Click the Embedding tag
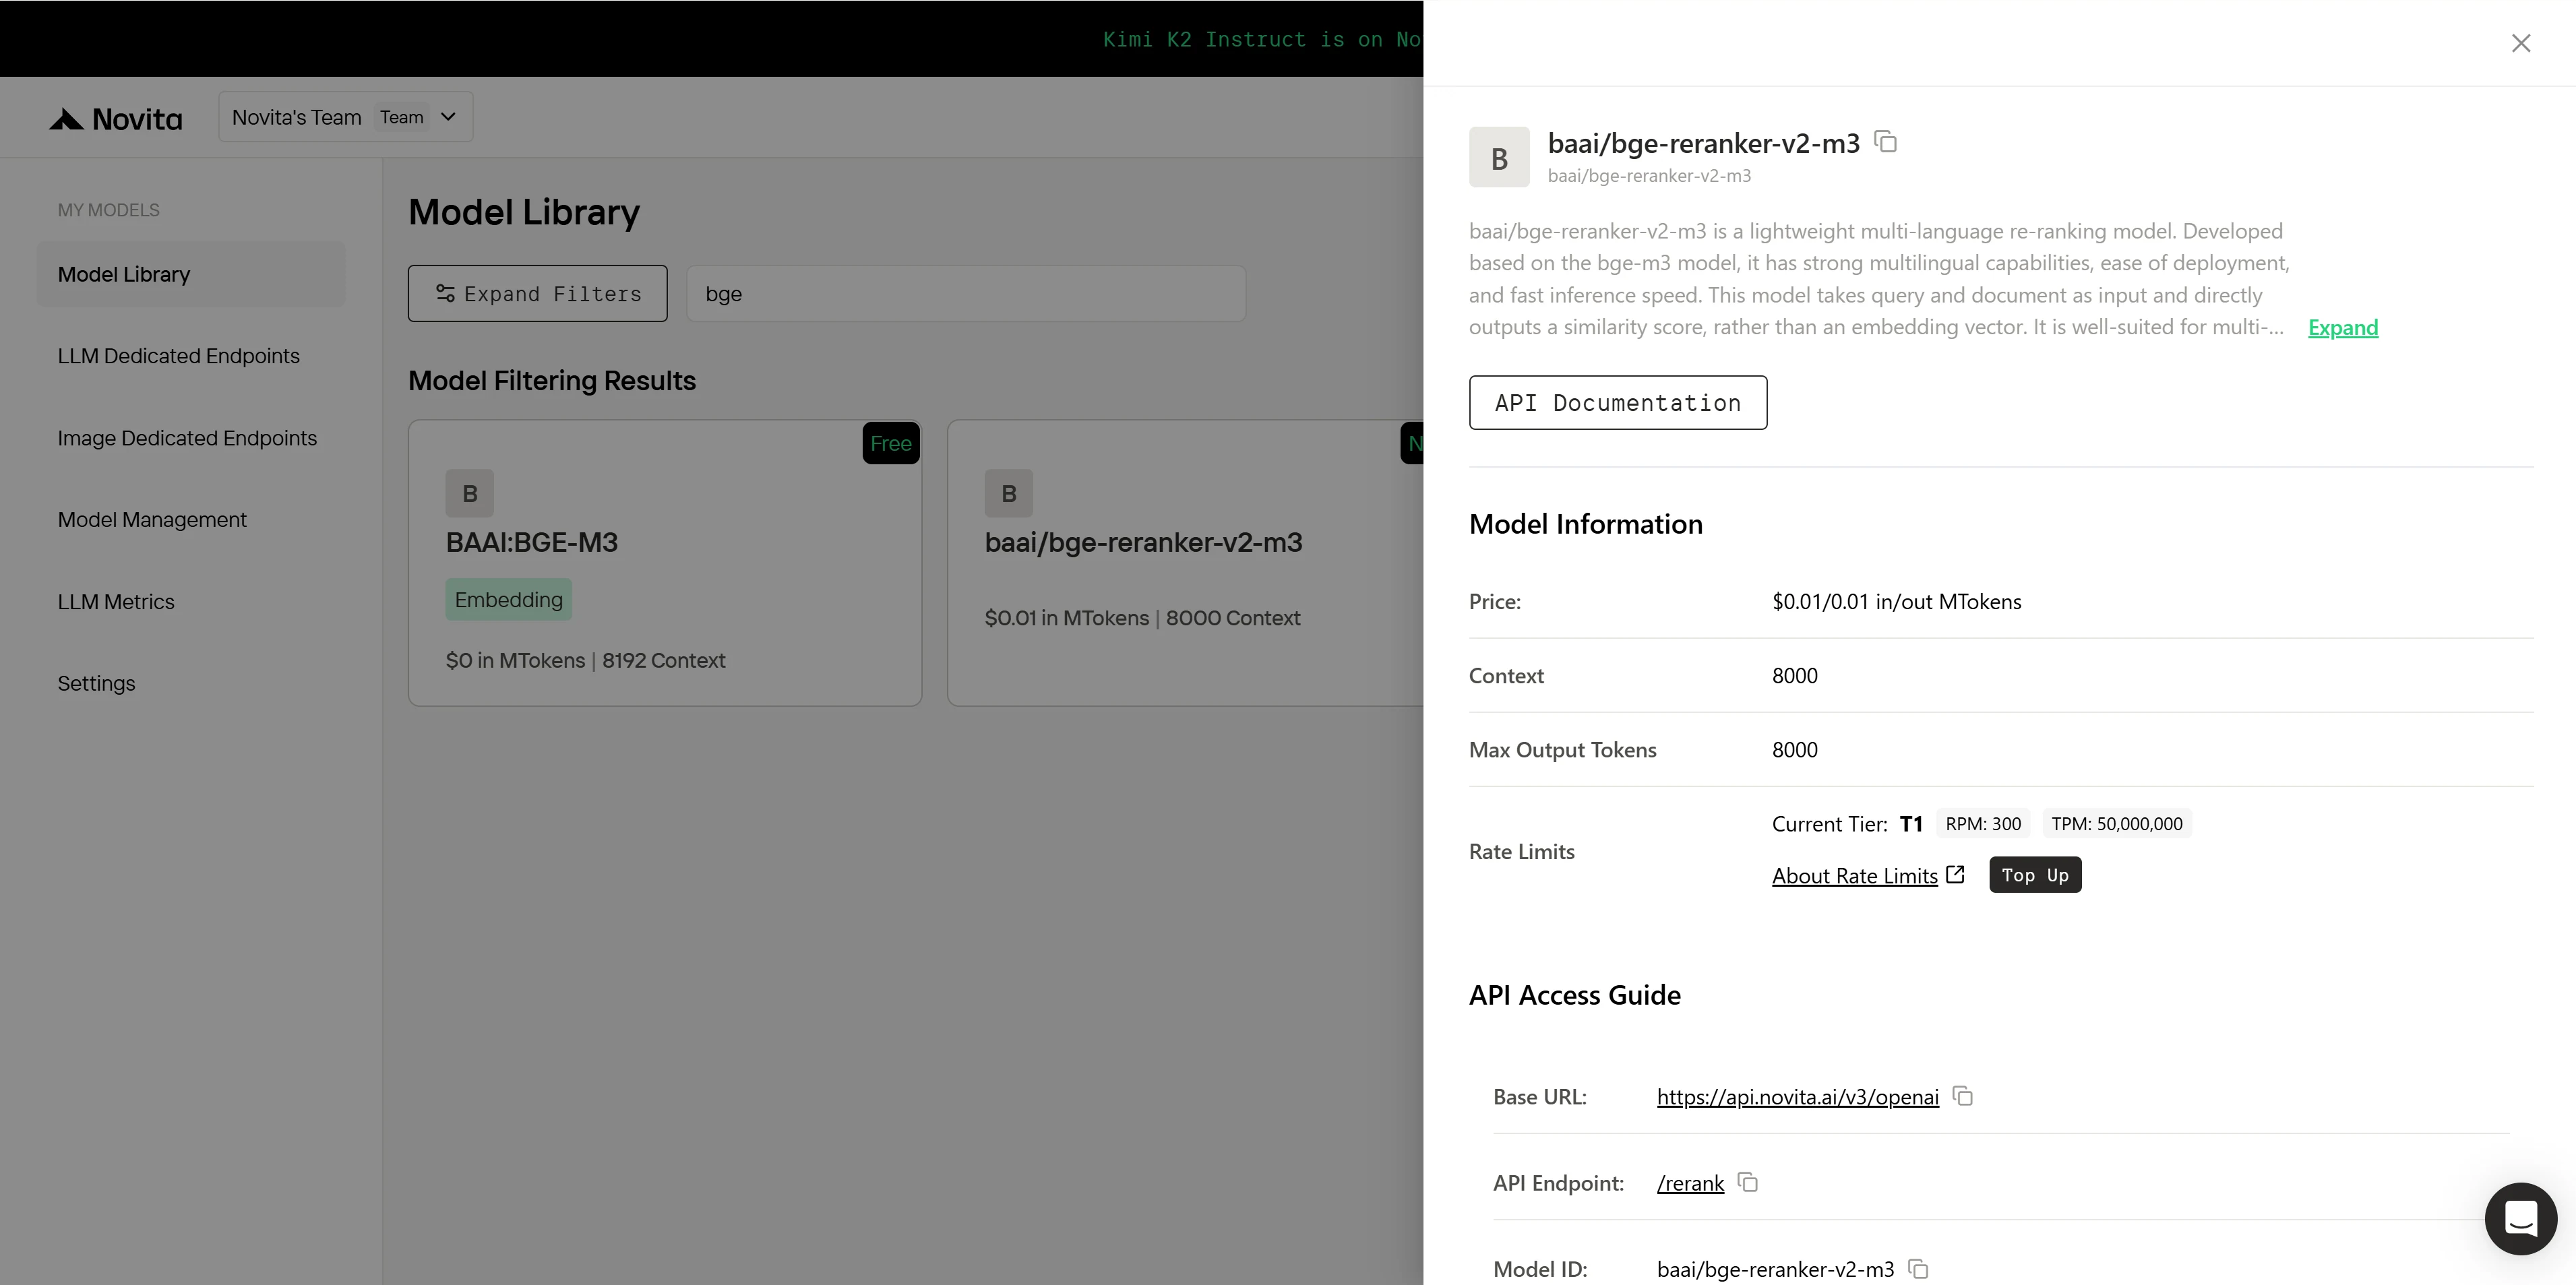This screenshot has width=2576, height=1285. (509, 599)
